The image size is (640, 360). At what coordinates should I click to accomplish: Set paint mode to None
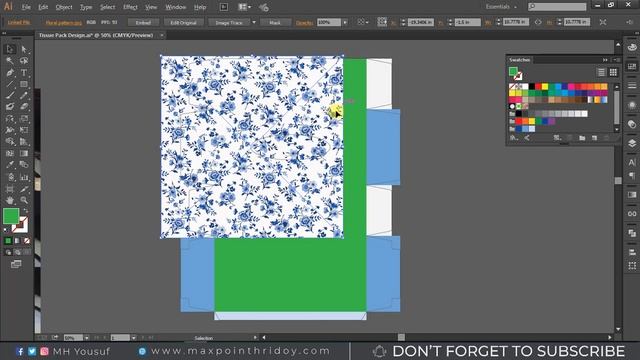click(27, 241)
